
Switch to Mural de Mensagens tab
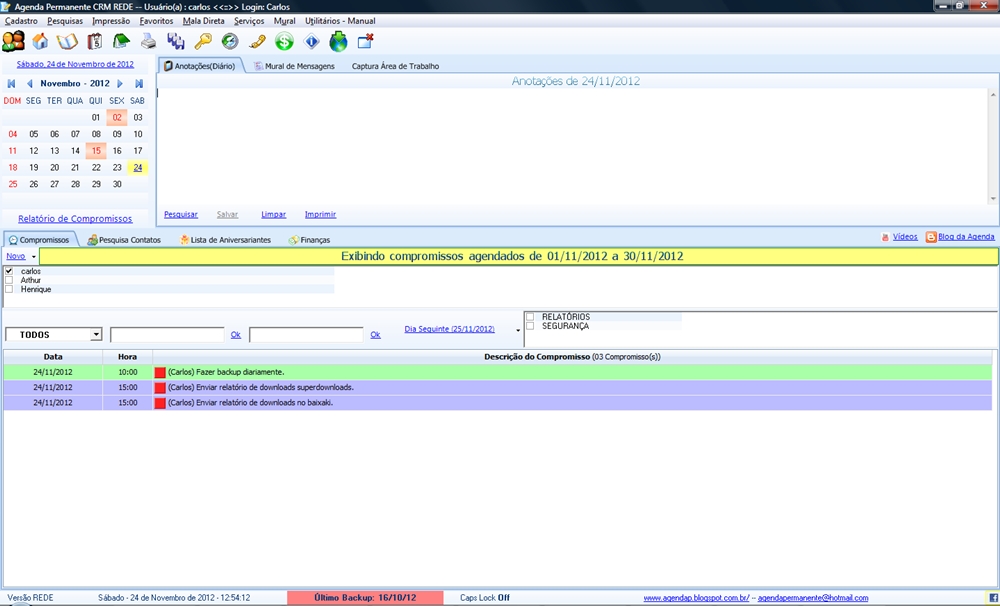pos(294,66)
